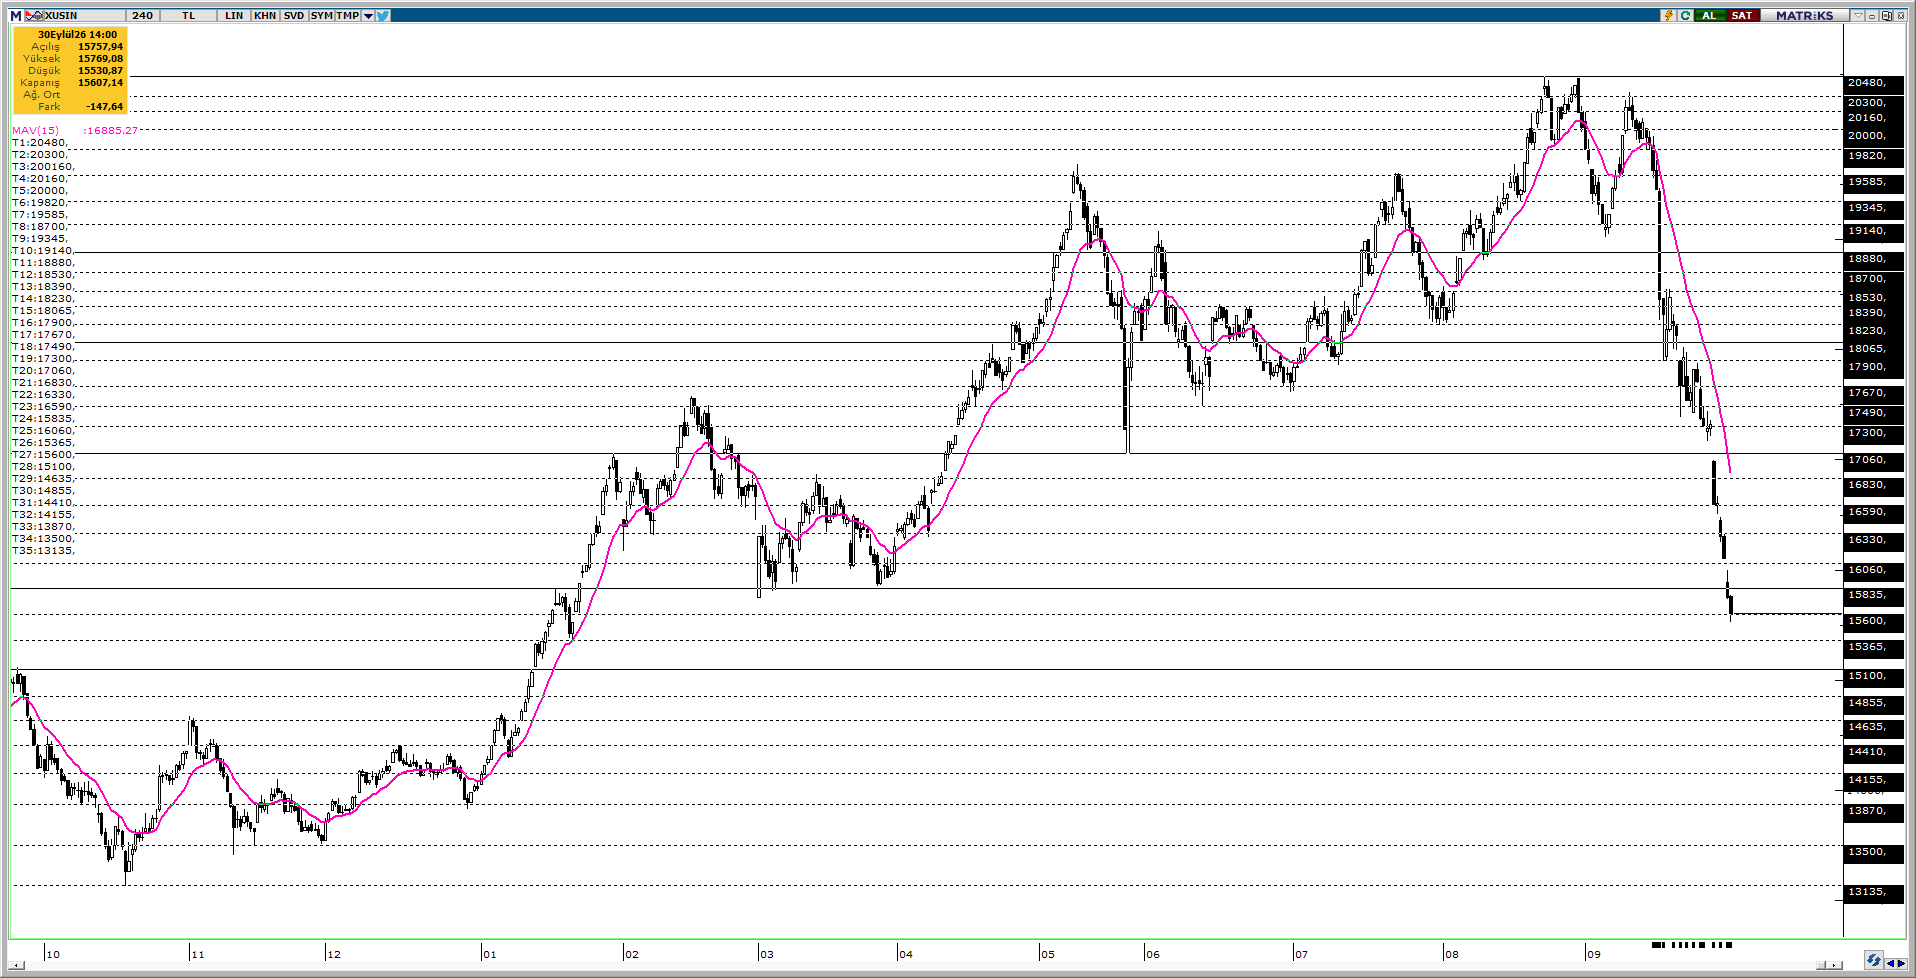
Task: Open the TMP template button
Action: (x=348, y=16)
